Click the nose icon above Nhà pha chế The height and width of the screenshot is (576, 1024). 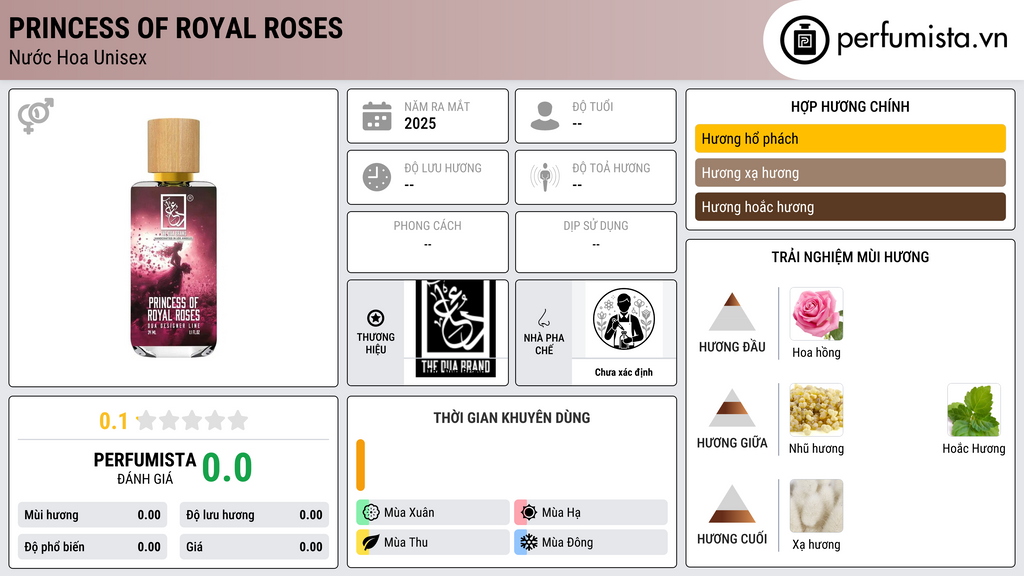click(x=544, y=318)
